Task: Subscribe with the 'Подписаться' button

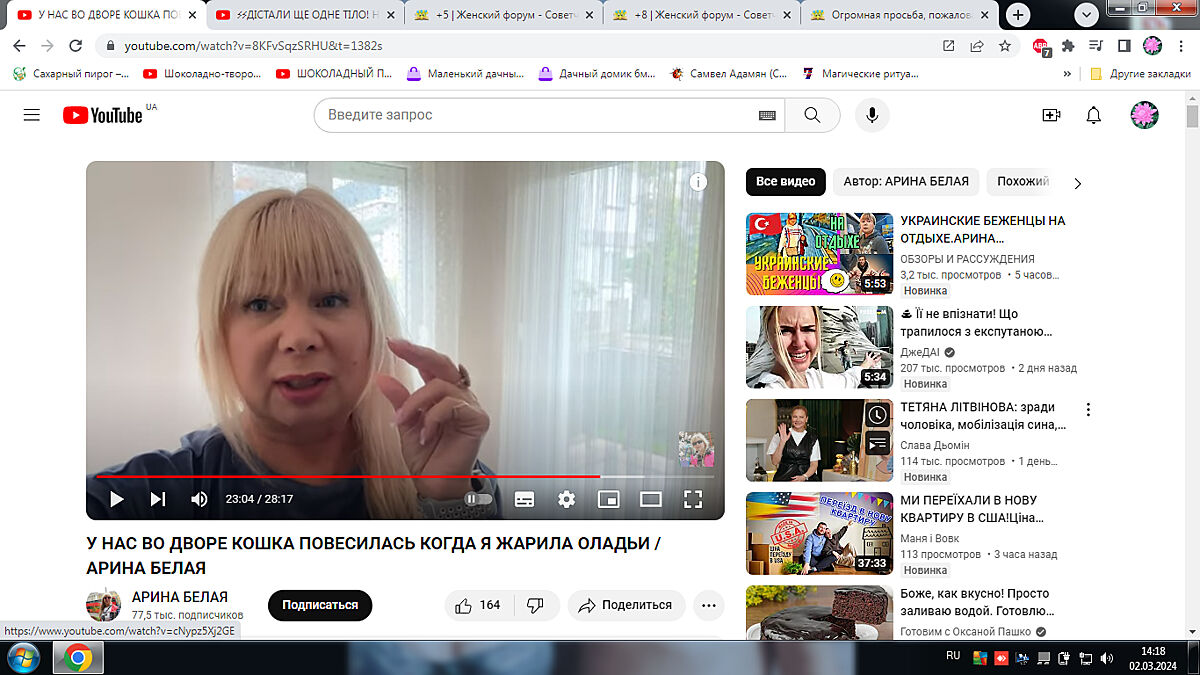Action: click(319, 605)
